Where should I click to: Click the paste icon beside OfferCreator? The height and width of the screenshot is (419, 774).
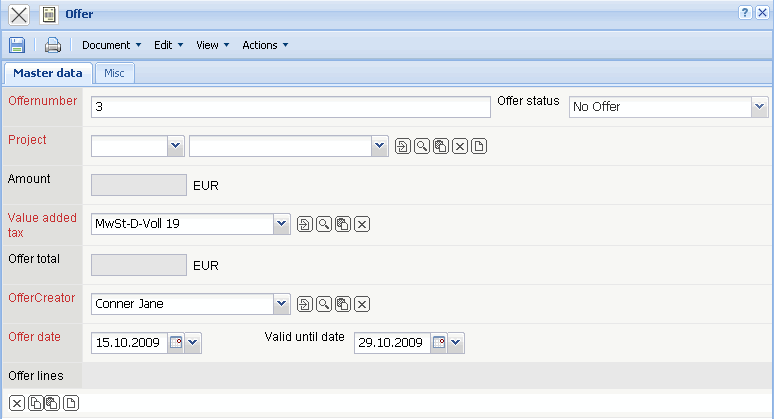[x=343, y=304]
